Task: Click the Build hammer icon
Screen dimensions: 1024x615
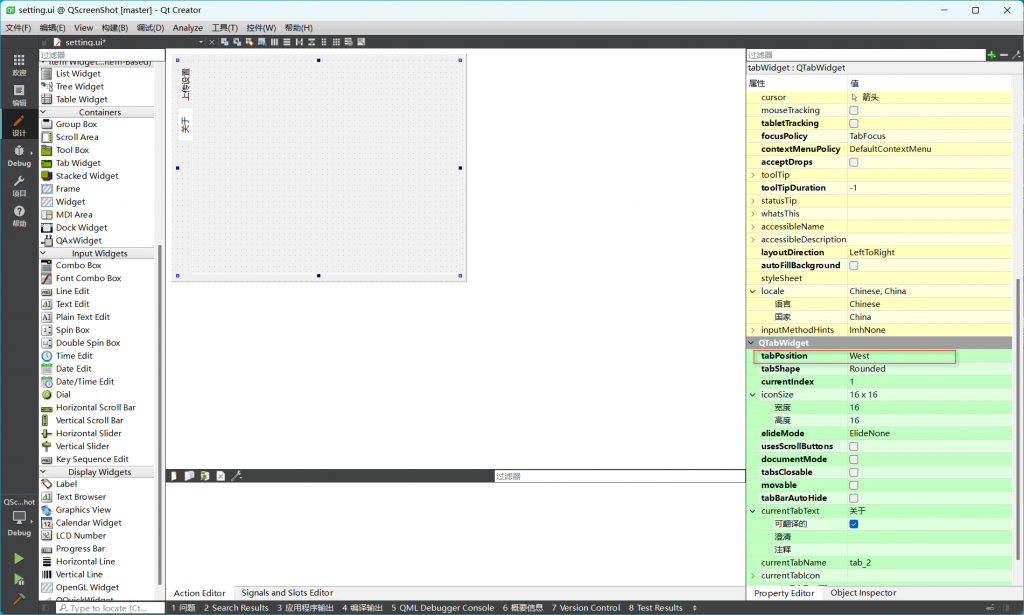Action: click(19, 598)
